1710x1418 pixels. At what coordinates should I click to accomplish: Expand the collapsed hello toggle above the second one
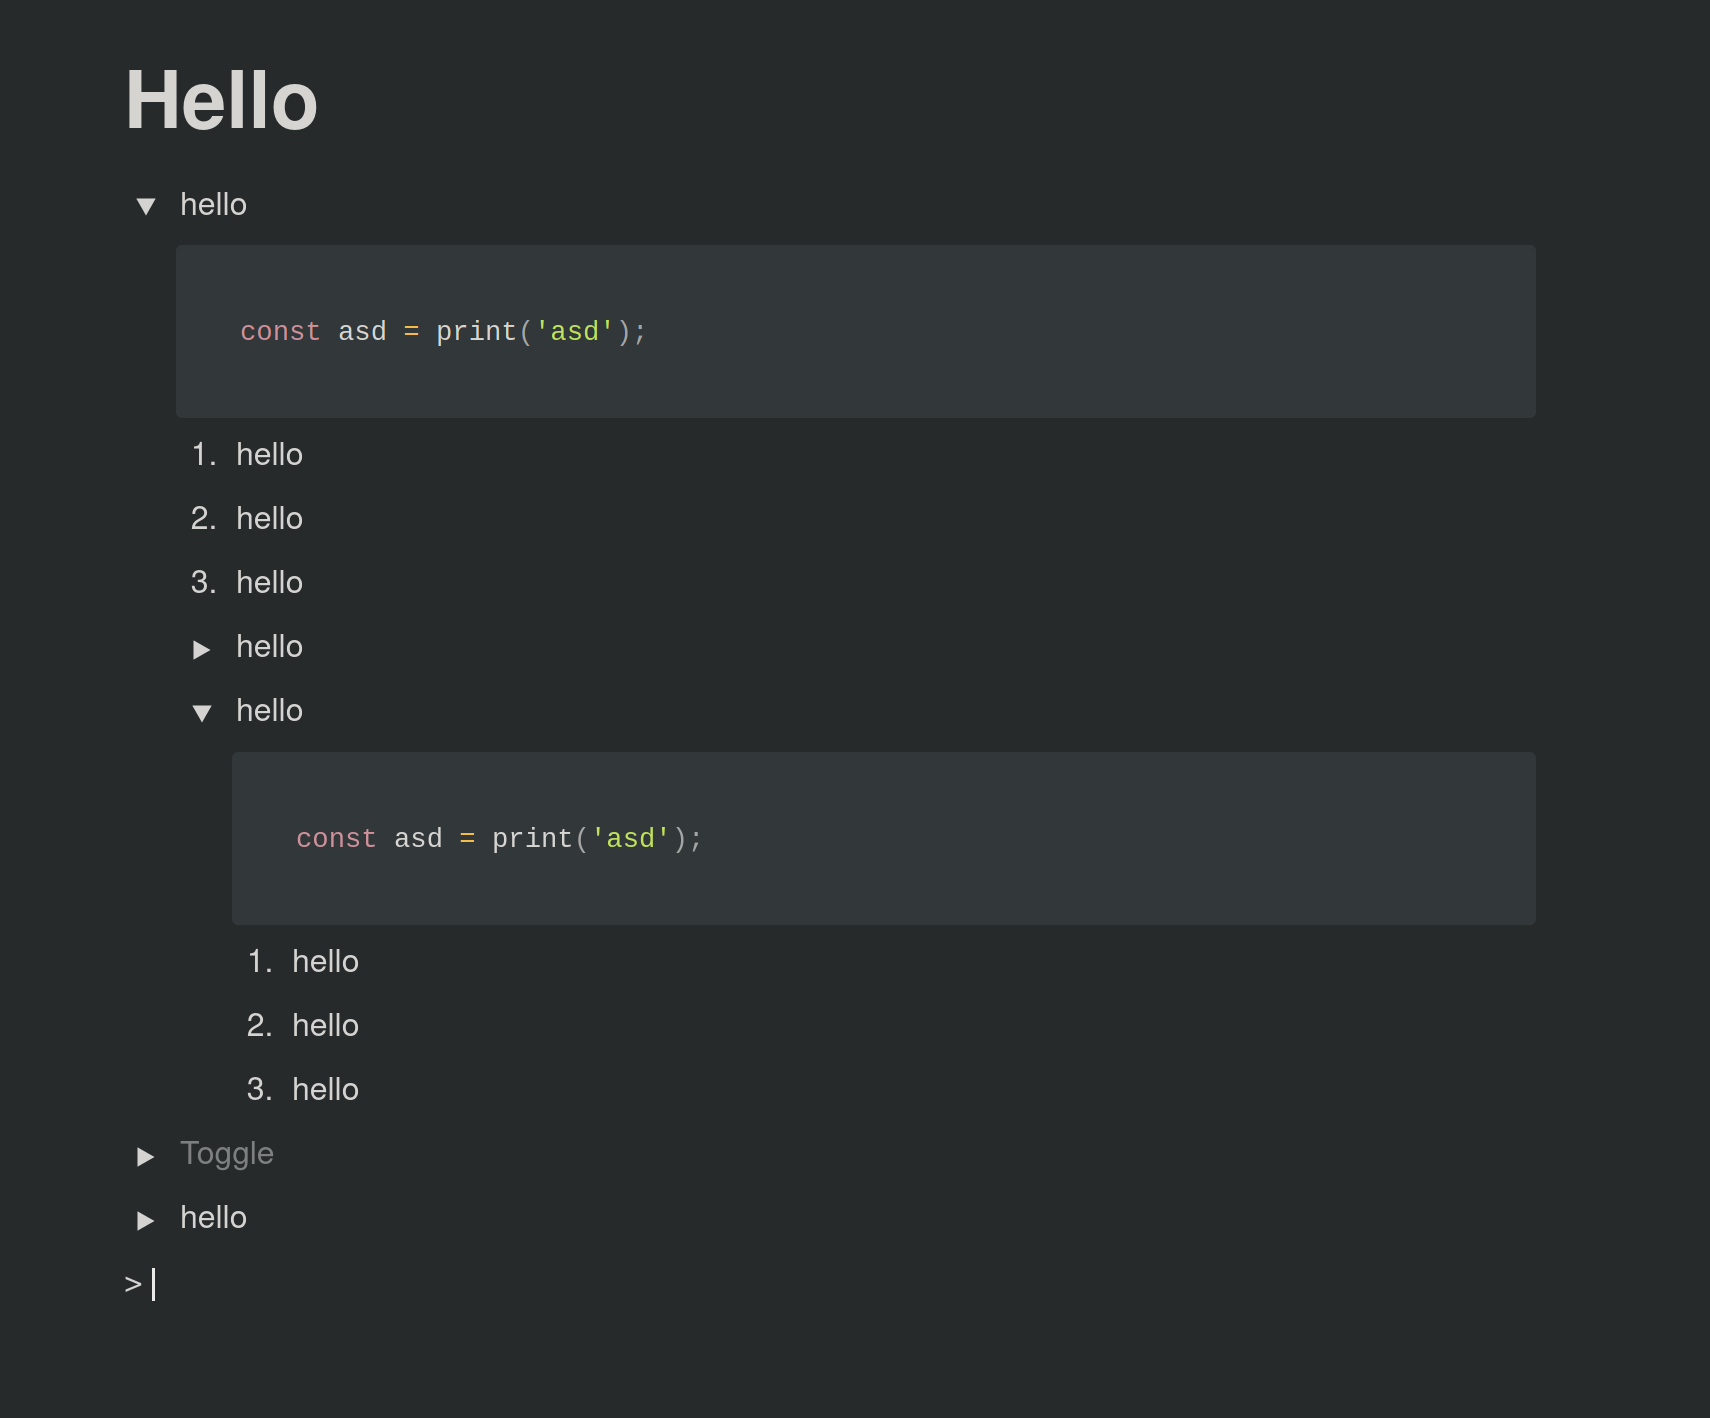pyautogui.click(x=203, y=649)
